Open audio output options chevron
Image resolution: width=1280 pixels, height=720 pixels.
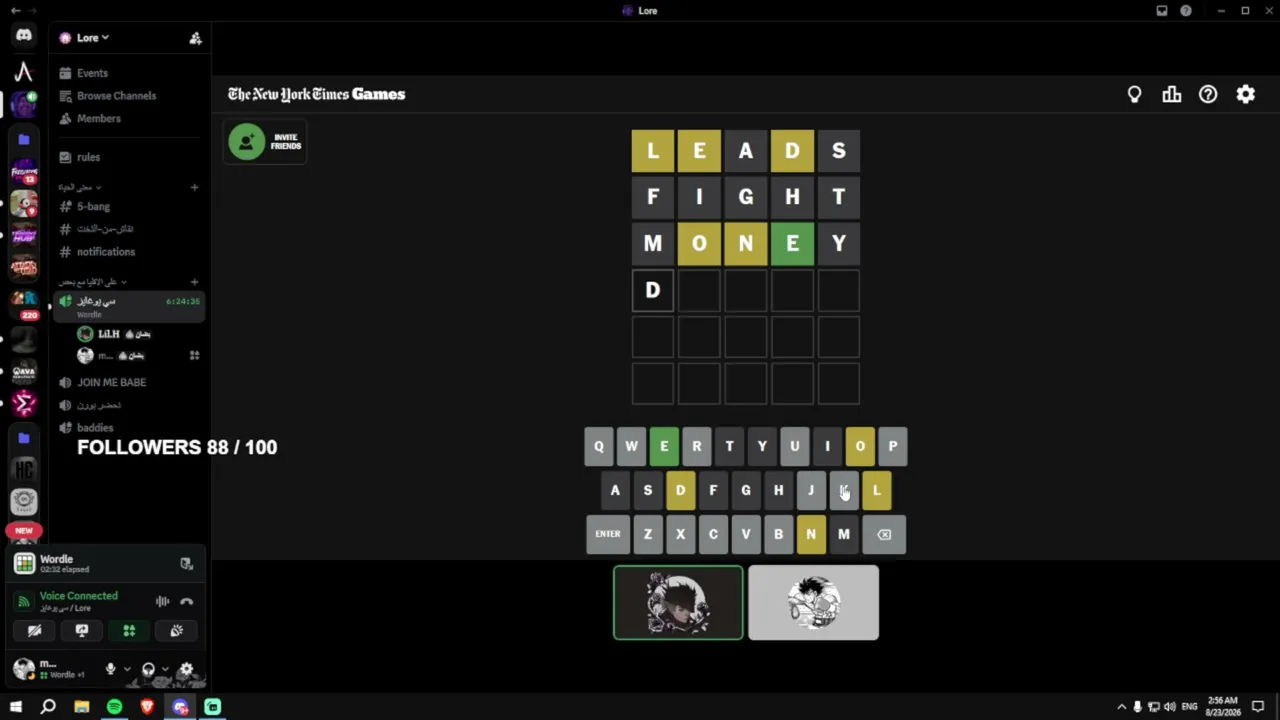coord(165,669)
